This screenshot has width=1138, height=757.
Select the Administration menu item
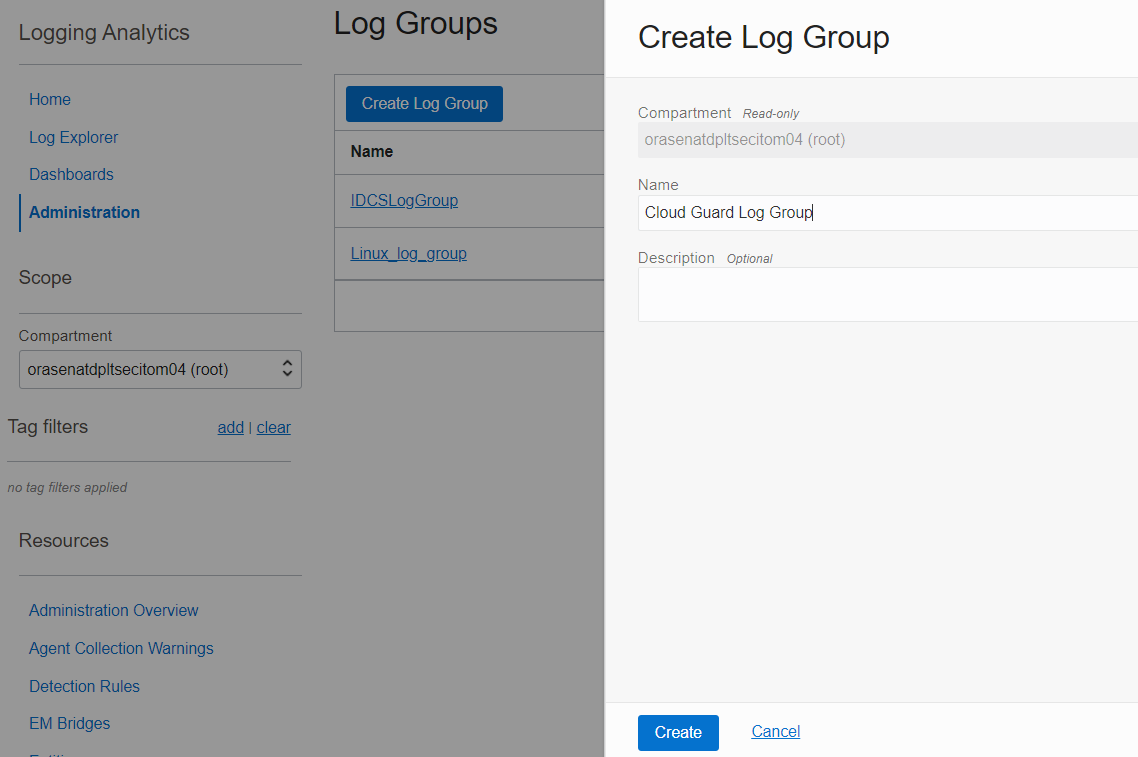coord(84,212)
